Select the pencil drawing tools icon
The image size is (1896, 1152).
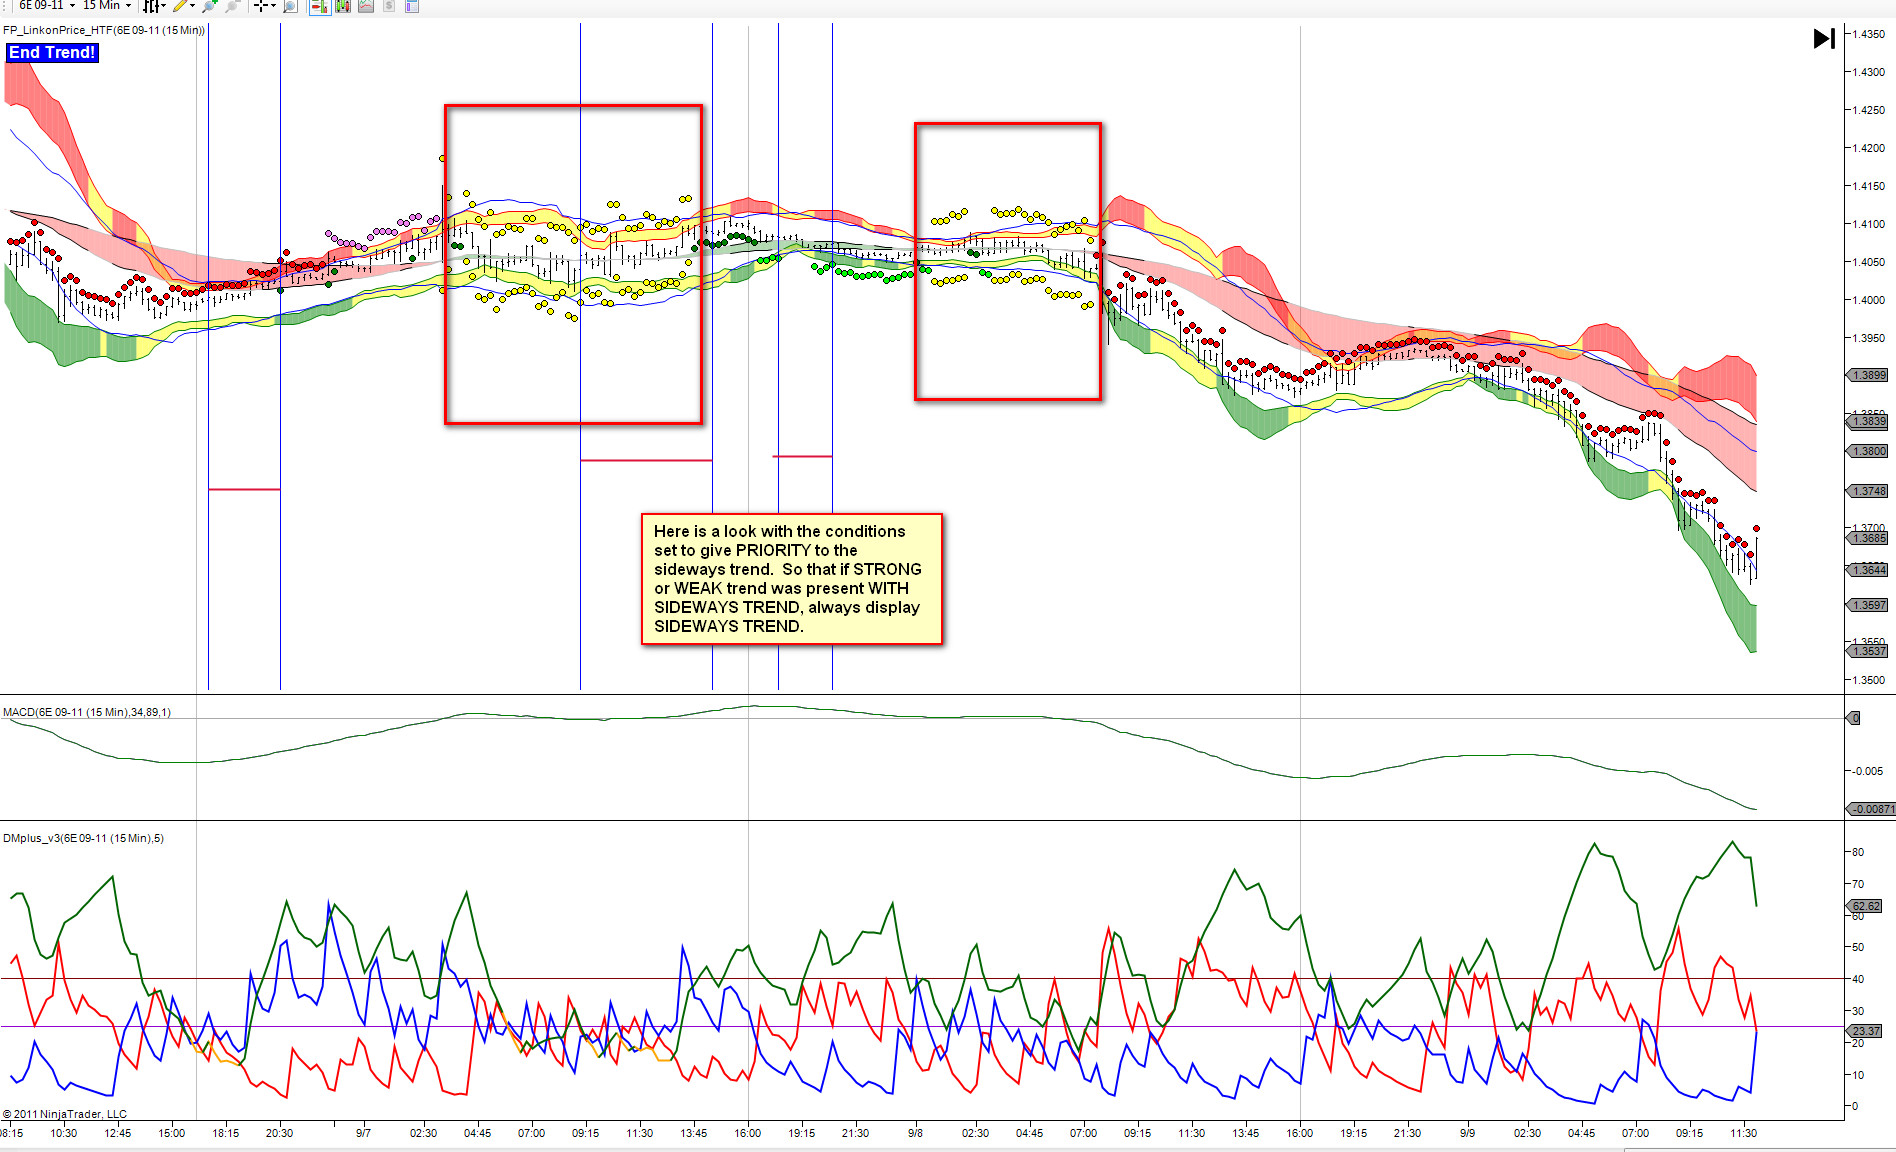(x=180, y=6)
